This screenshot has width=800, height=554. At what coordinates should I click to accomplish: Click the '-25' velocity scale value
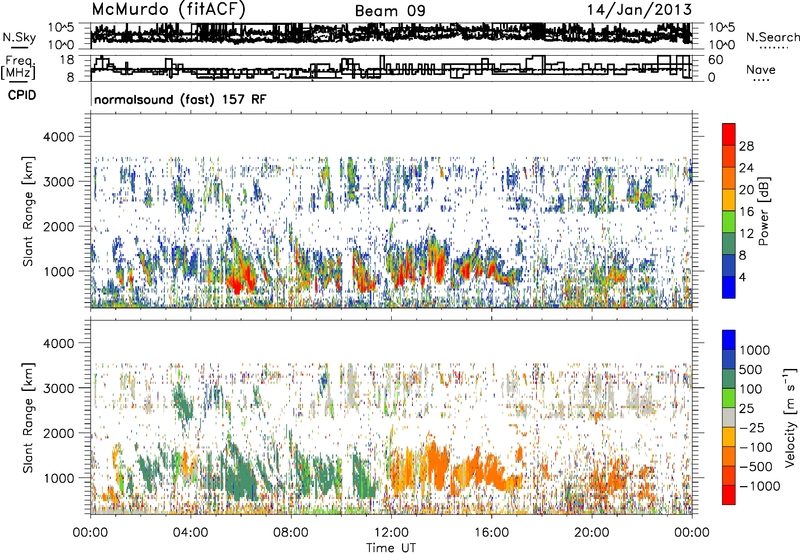[x=752, y=427]
